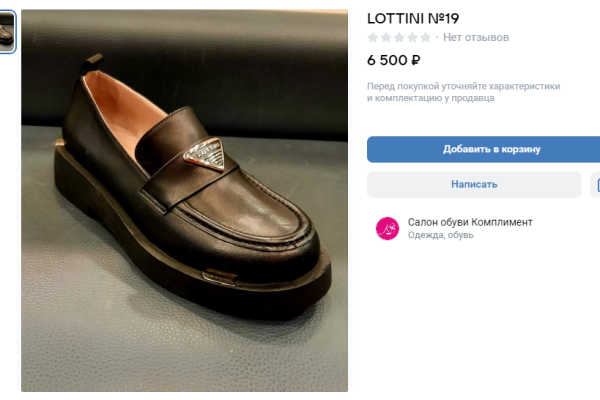Click the Нет отзывов reviews text
Screen dimensions: 600x400
[x=476, y=38]
